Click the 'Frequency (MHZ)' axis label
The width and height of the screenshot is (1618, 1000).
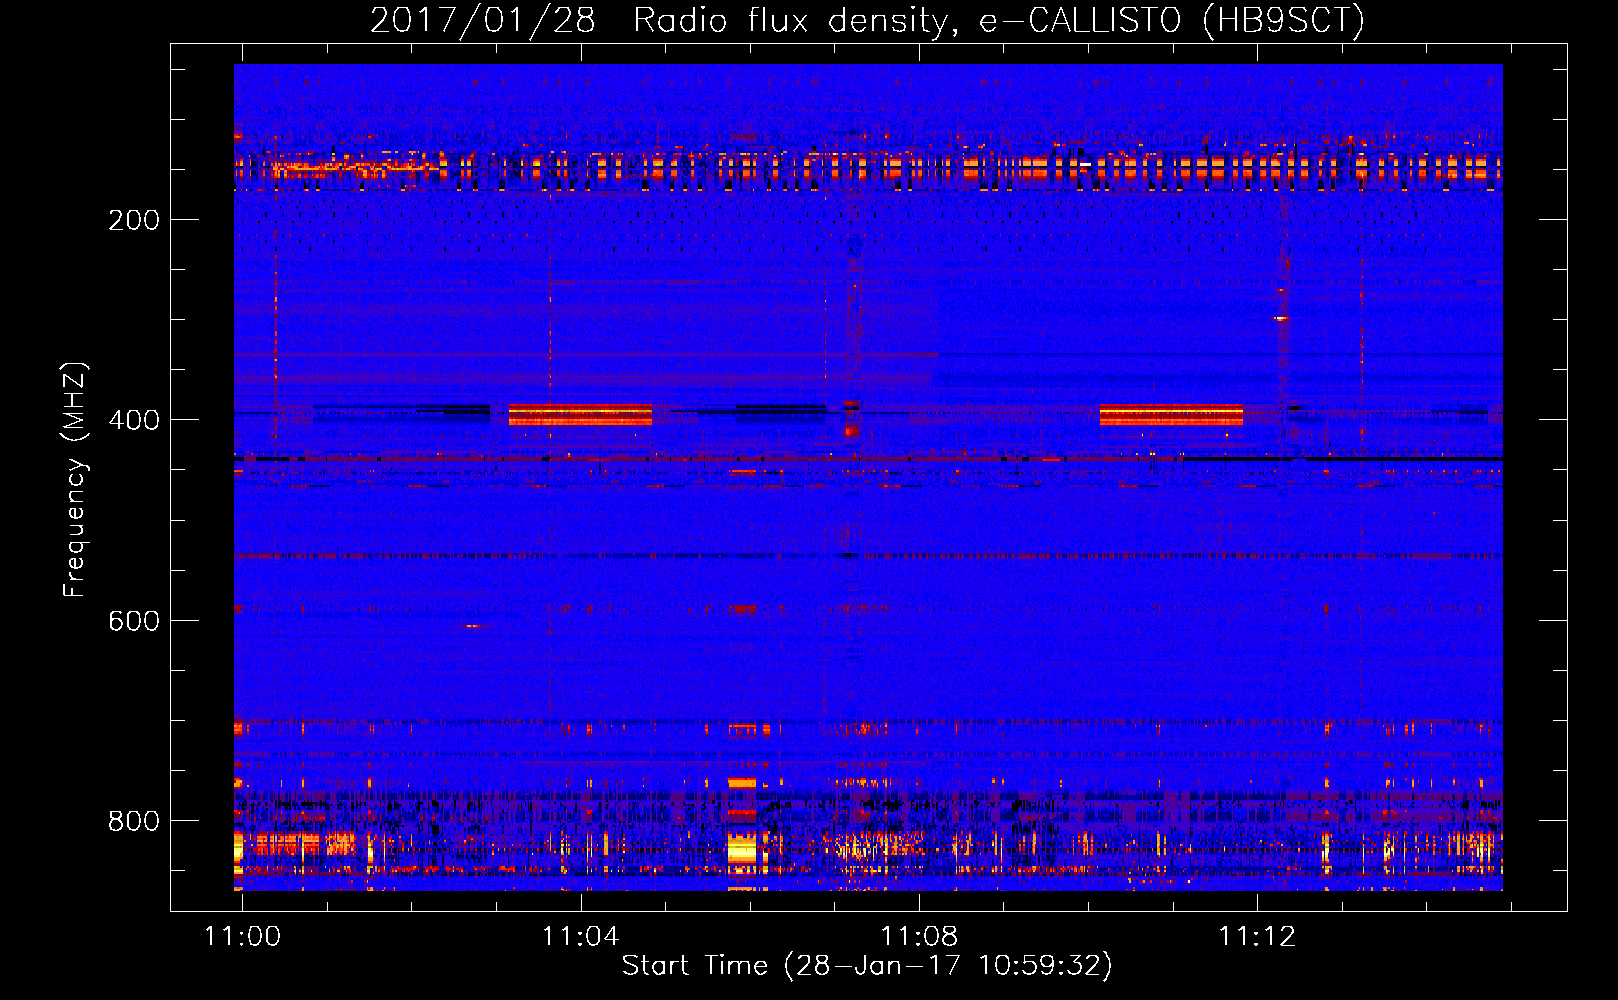click(75, 480)
